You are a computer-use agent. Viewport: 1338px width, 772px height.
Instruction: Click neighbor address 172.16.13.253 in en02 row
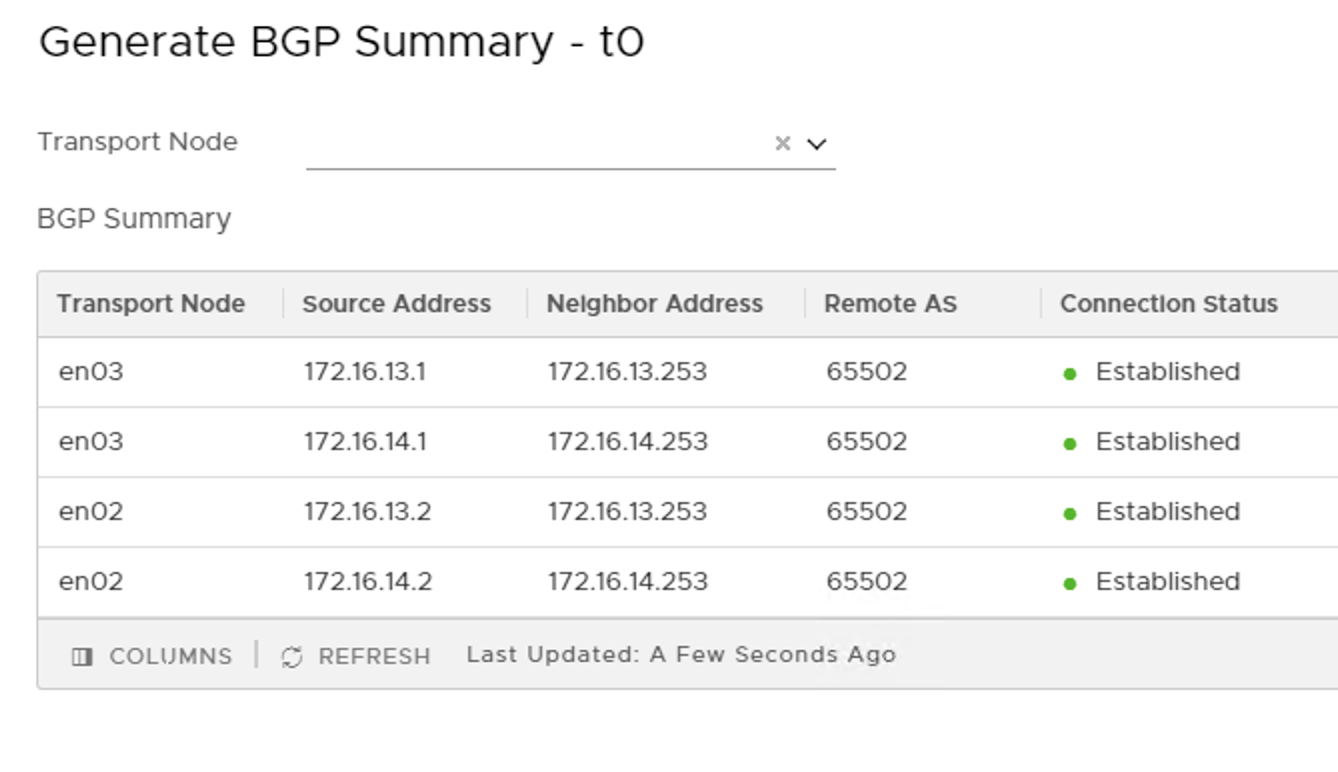pos(627,512)
